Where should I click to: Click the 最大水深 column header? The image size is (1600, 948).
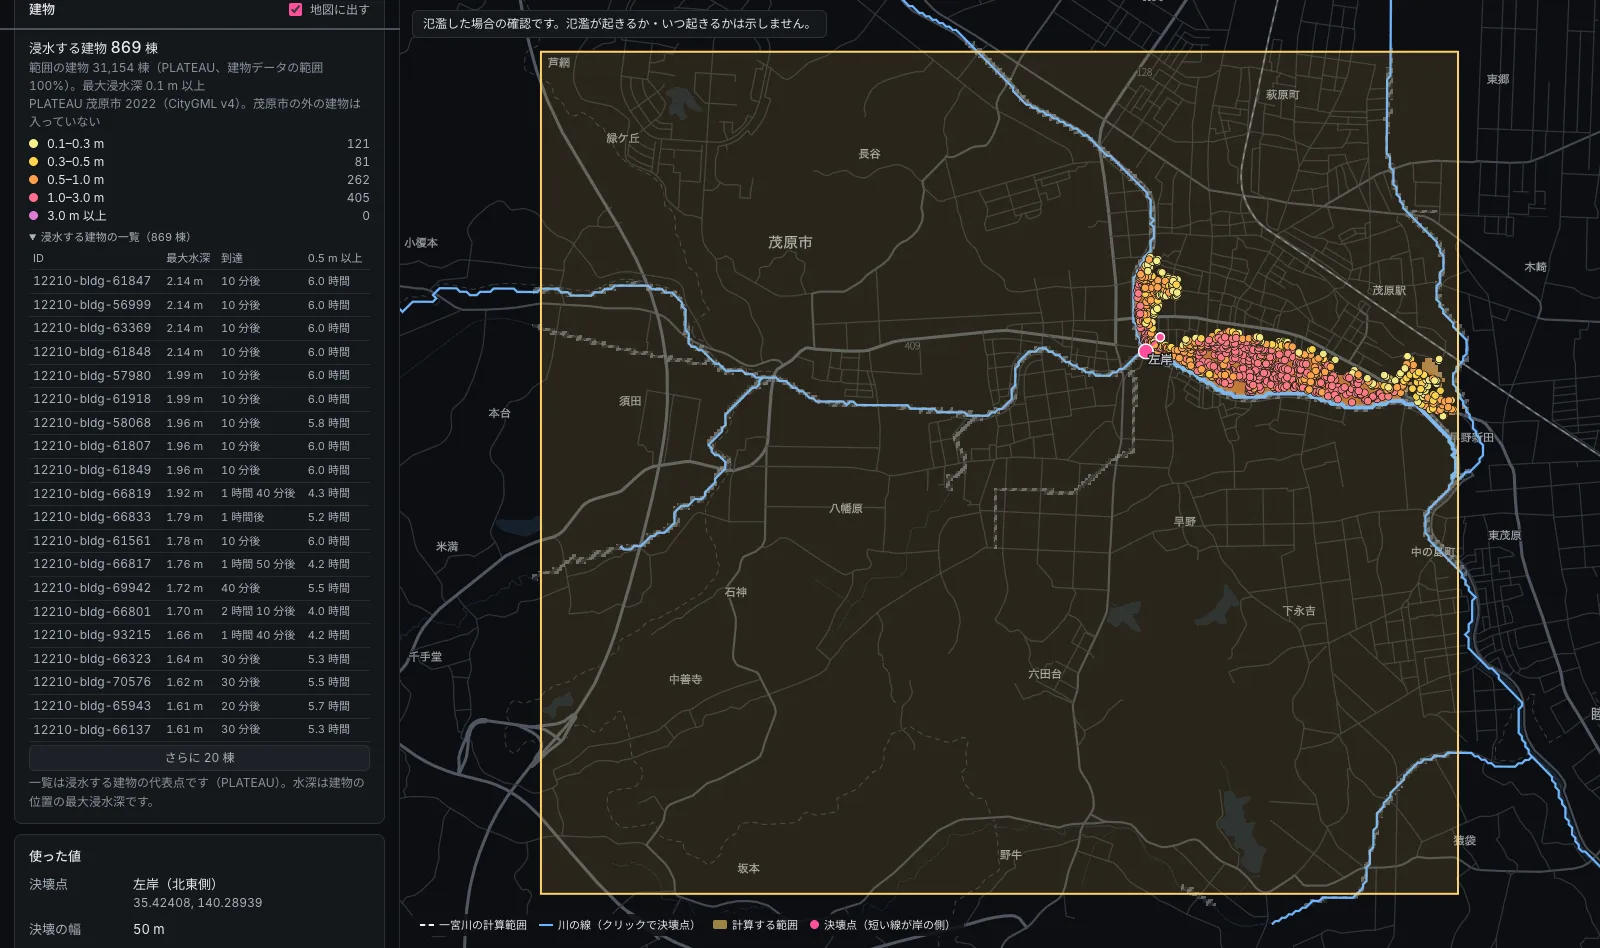point(188,258)
